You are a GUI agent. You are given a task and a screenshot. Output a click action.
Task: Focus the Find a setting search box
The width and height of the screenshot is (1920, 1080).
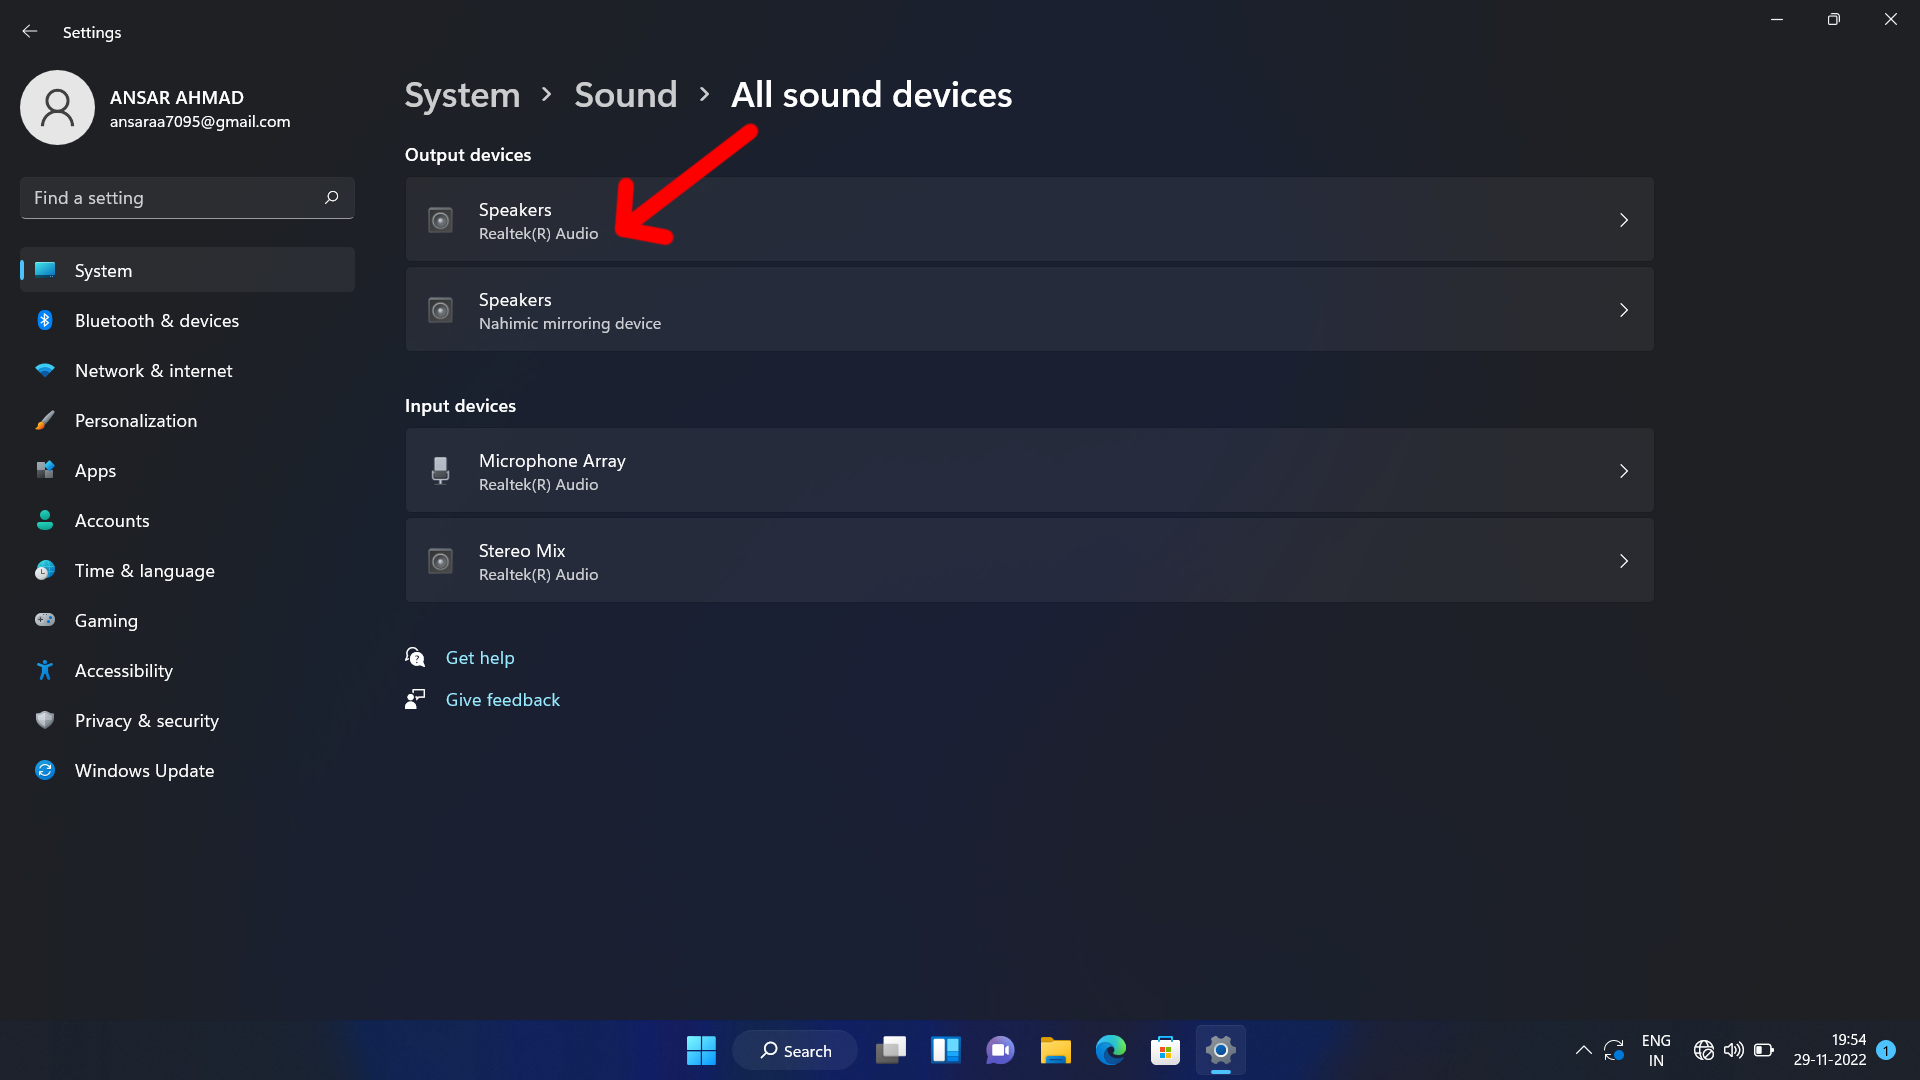187,198
